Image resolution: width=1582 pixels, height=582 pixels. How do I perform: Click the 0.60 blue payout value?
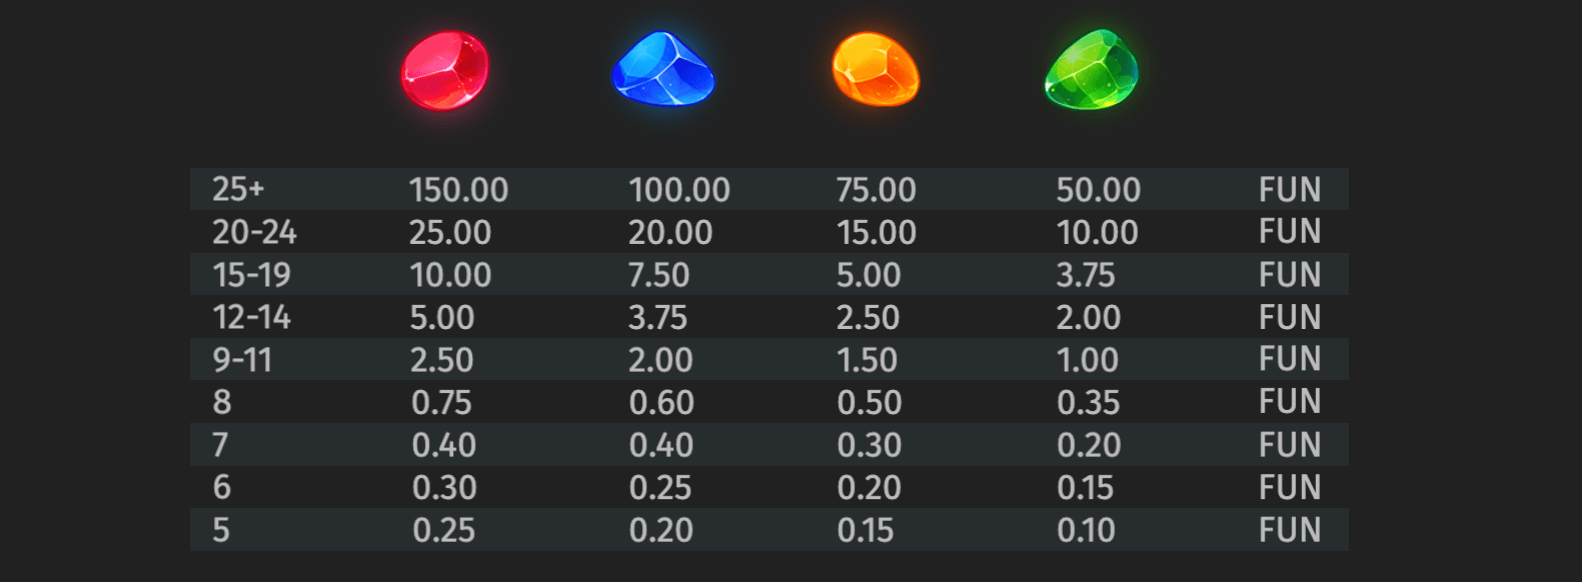click(661, 402)
